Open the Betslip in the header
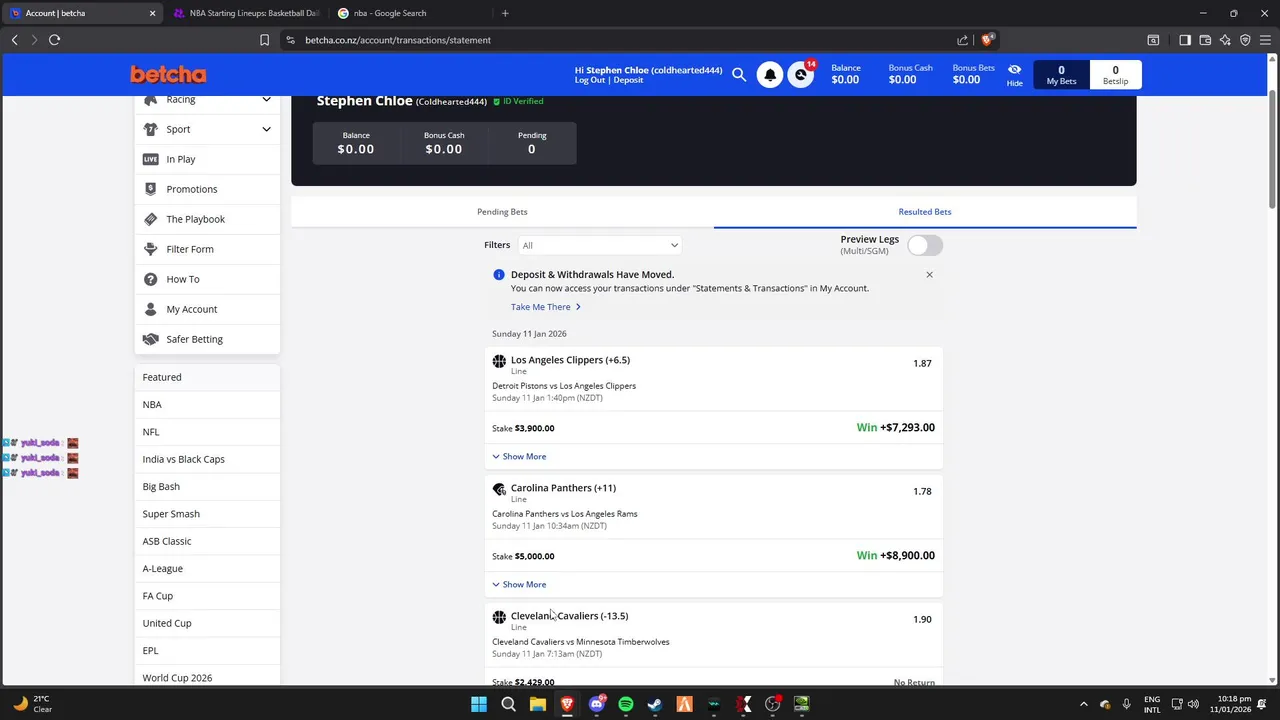The image size is (1280, 720). pos(1115,75)
